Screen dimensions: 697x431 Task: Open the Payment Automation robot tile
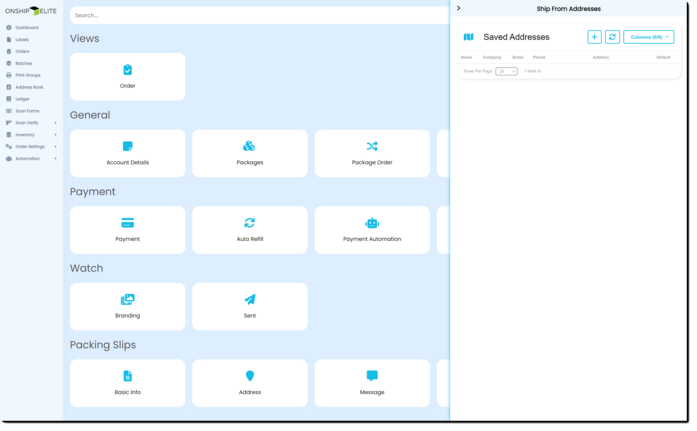tap(372, 230)
